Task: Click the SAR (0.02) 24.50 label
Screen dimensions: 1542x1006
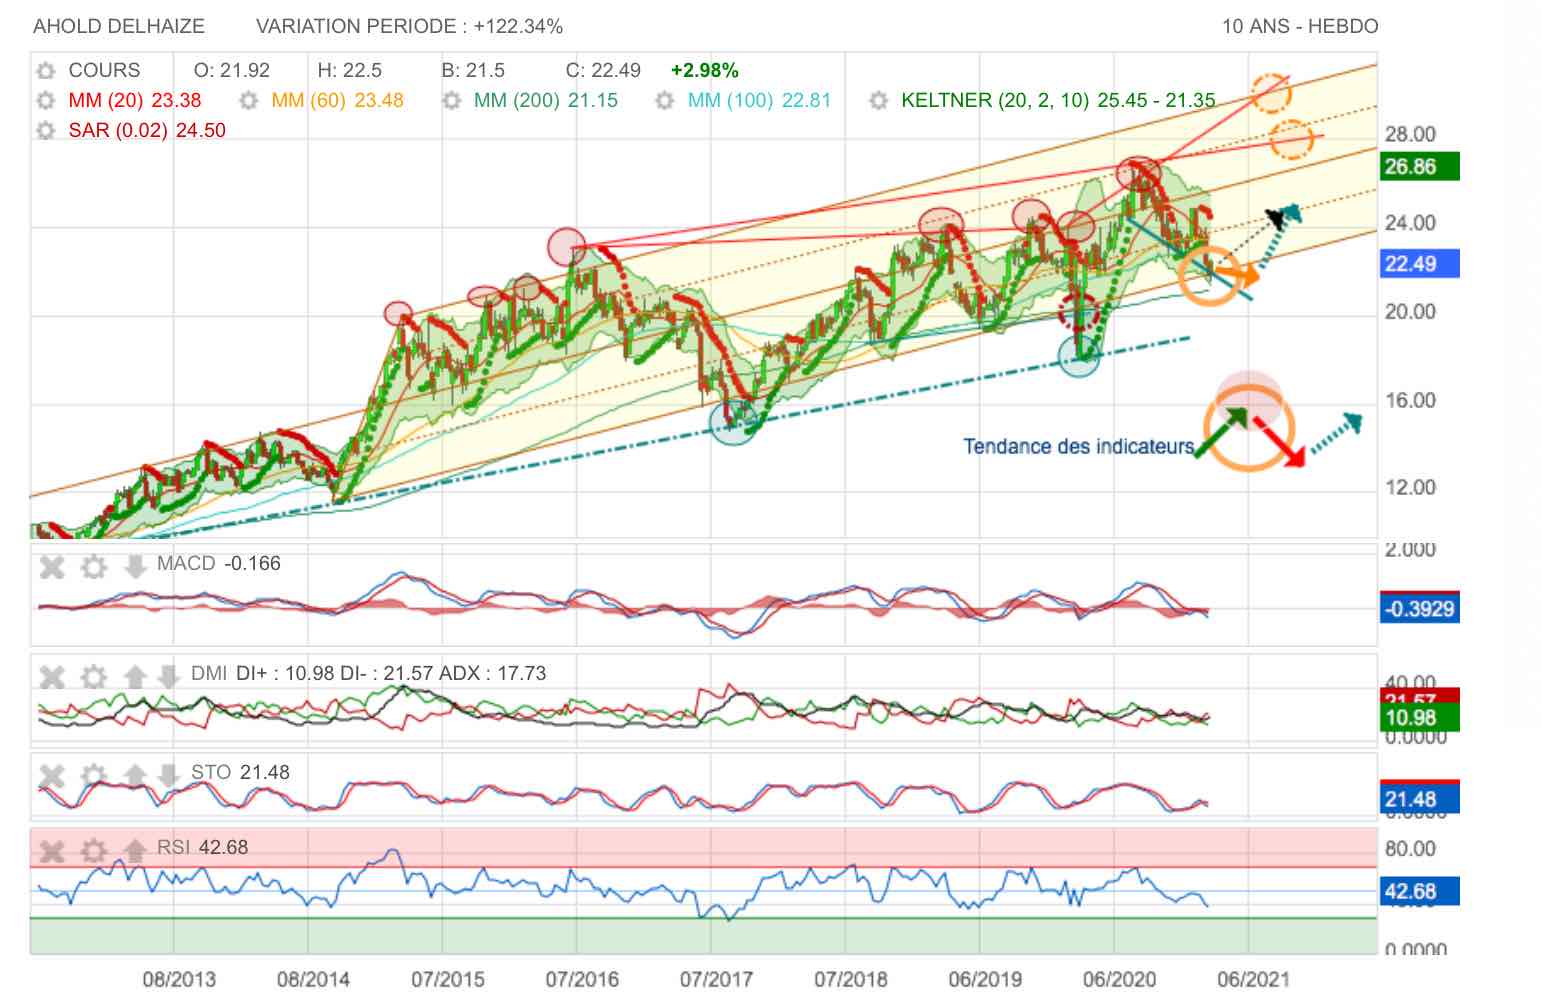Action: click(x=147, y=131)
